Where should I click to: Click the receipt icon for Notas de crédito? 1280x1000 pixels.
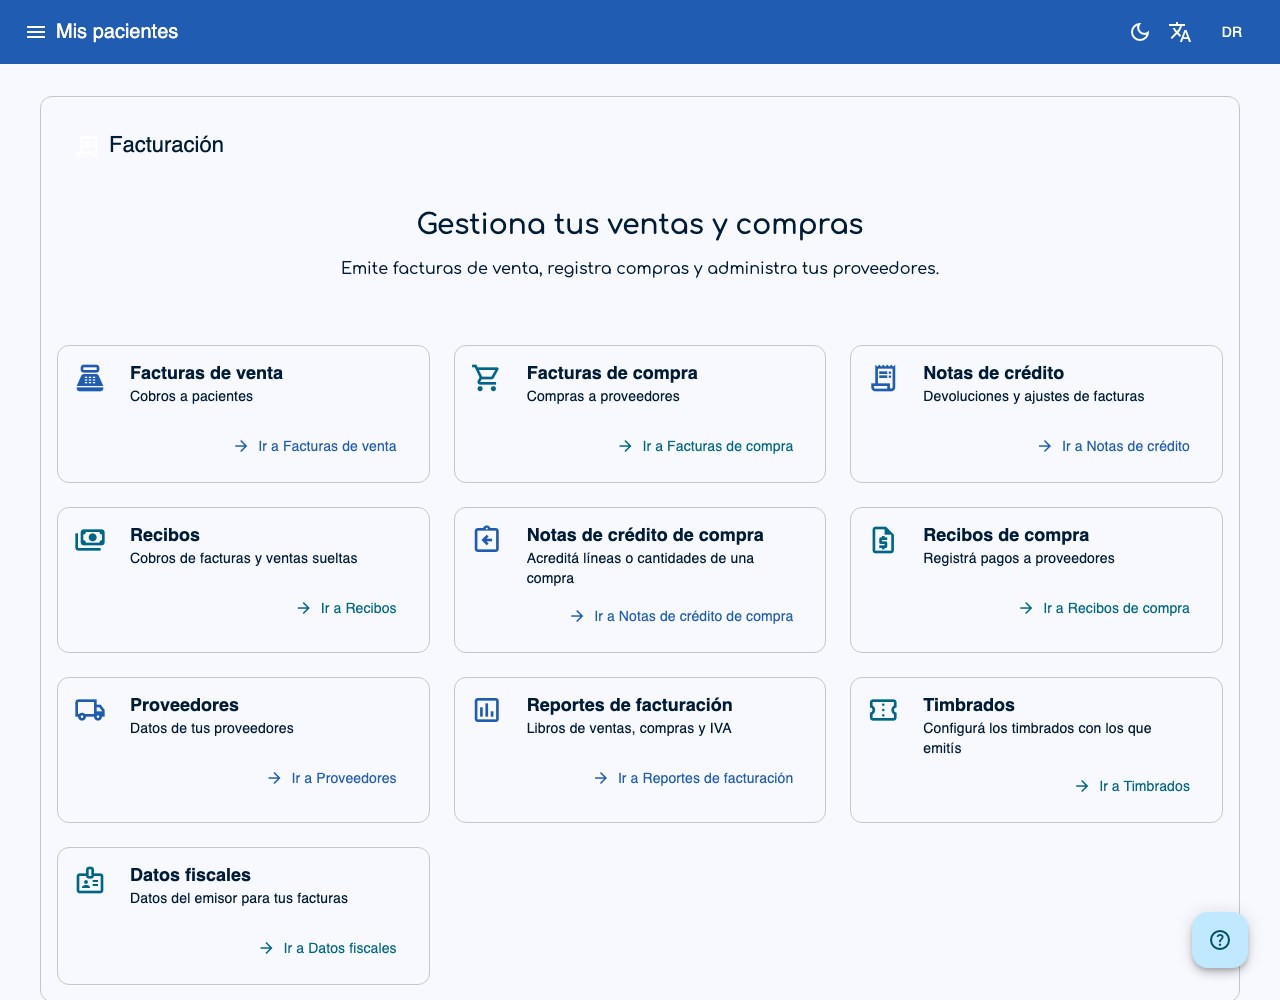coord(883,378)
